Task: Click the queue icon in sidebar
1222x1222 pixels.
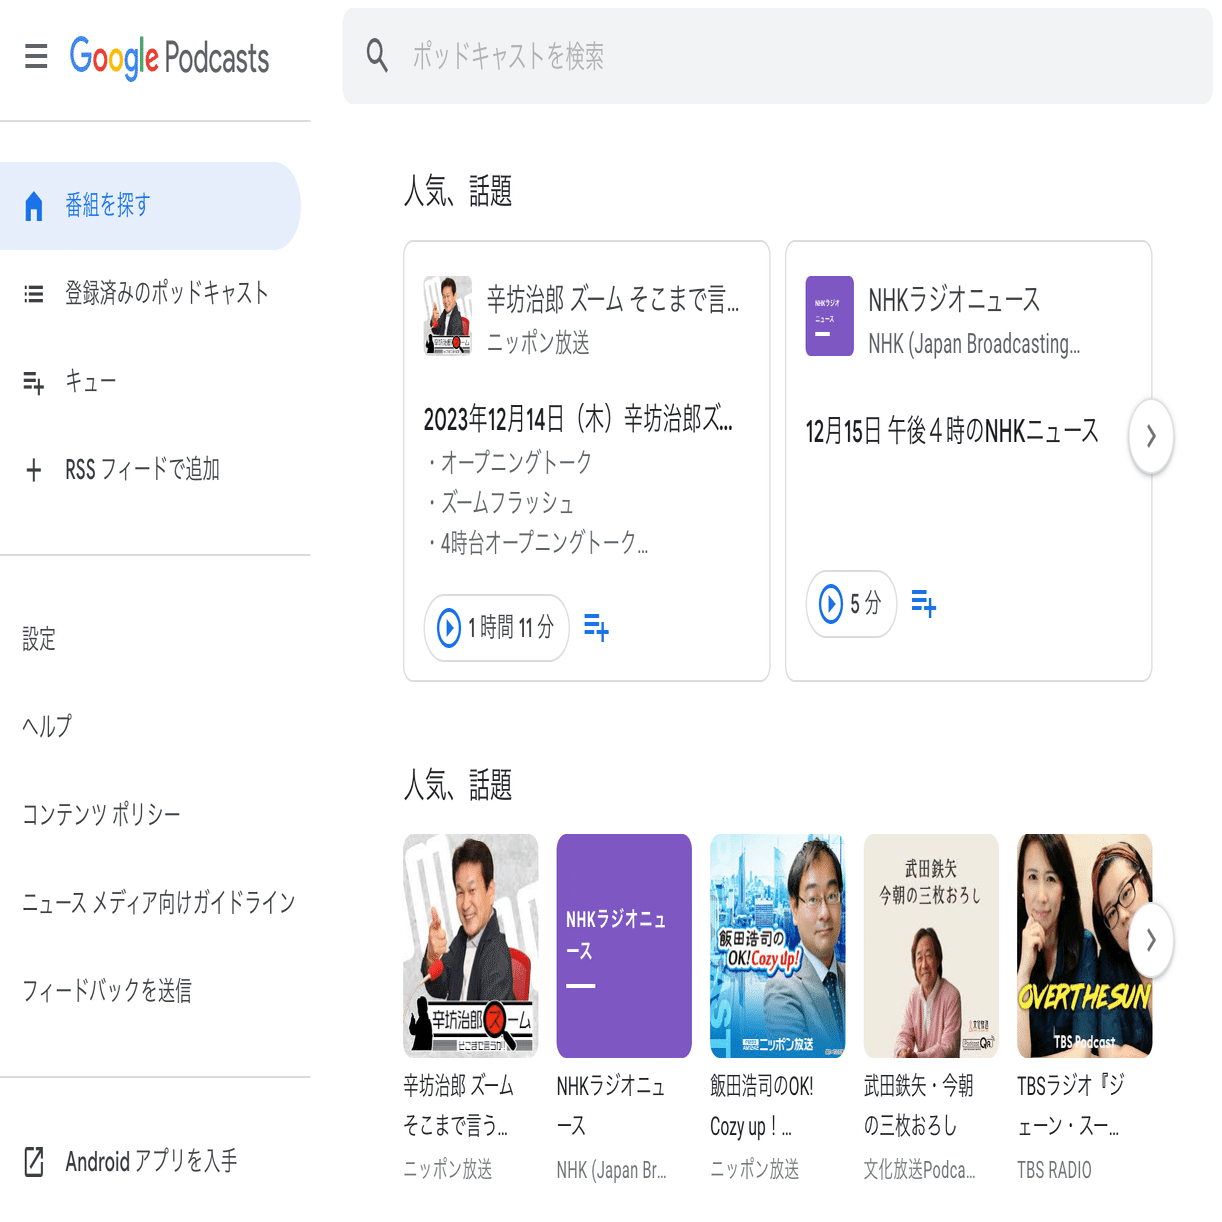Action: [x=34, y=382]
